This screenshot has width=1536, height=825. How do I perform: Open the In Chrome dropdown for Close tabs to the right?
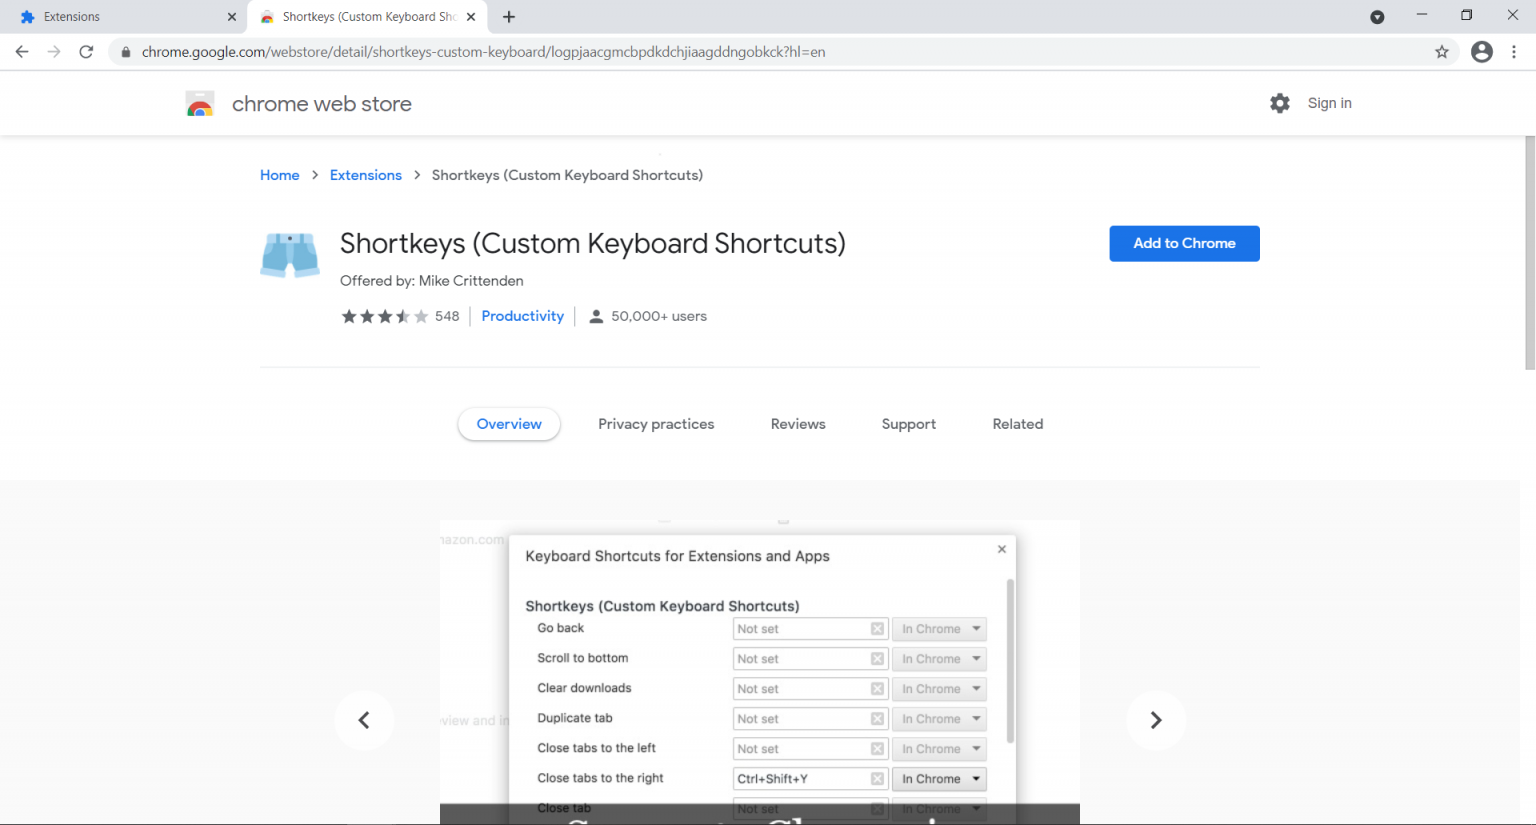pyautogui.click(x=938, y=778)
